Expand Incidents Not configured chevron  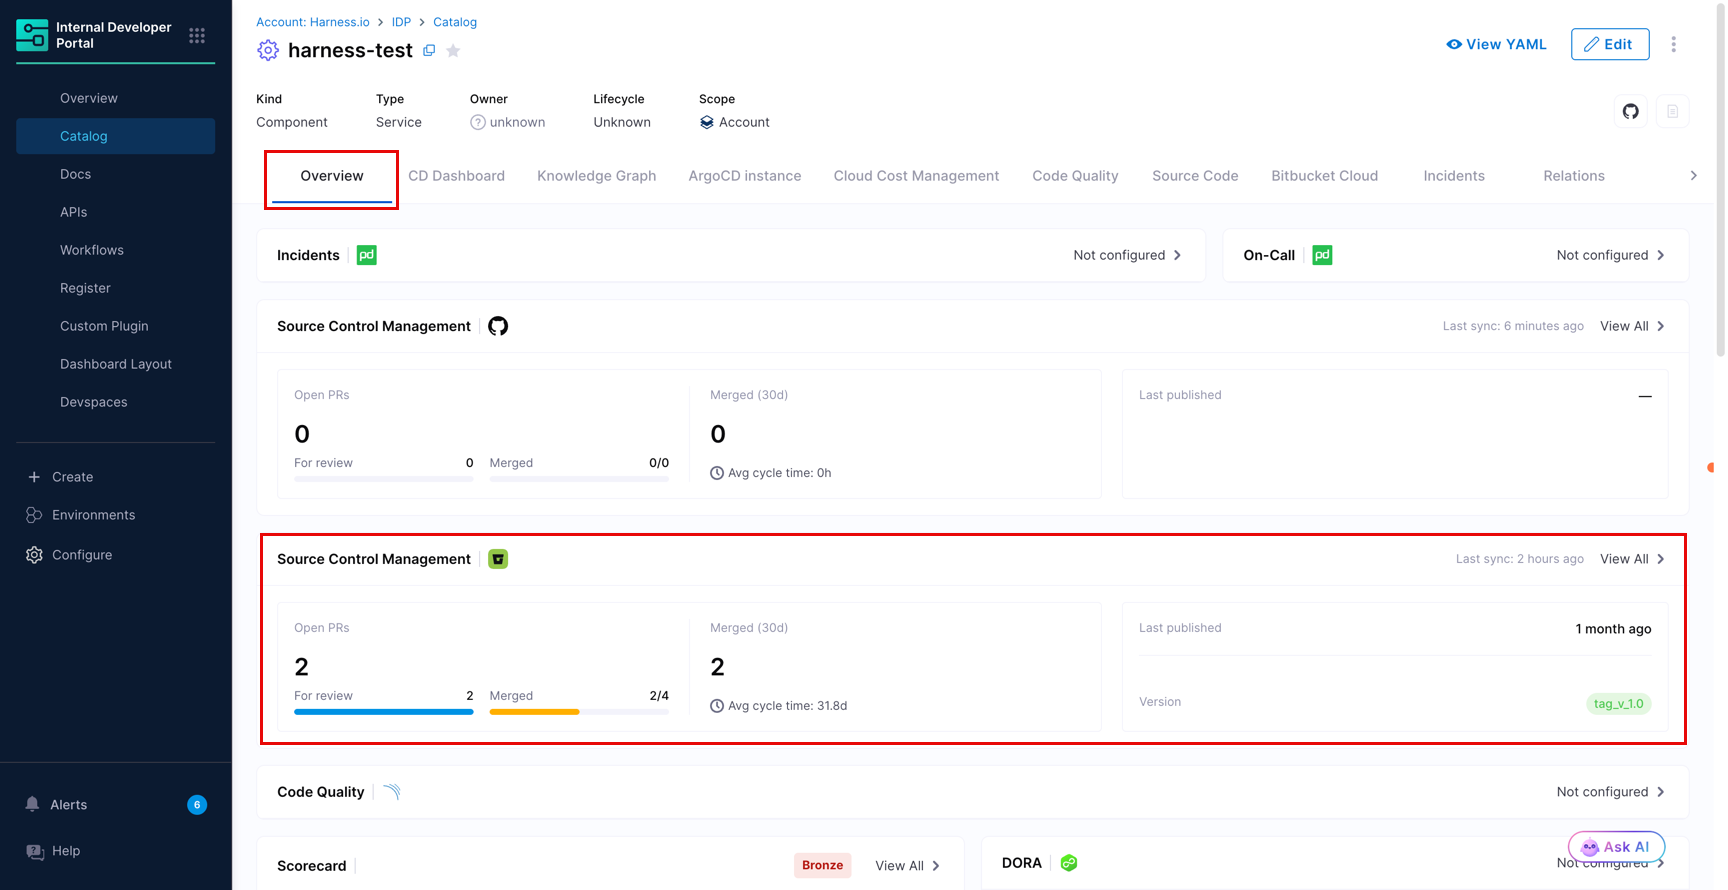pyautogui.click(x=1178, y=255)
